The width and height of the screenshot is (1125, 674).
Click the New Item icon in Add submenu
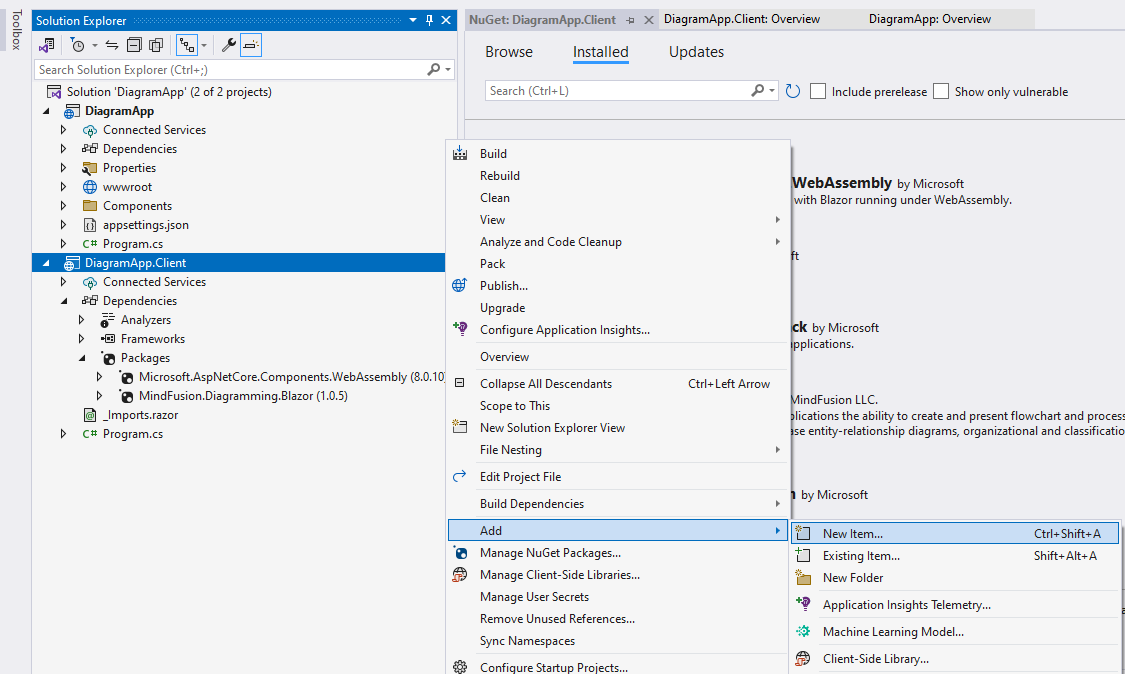(x=804, y=533)
